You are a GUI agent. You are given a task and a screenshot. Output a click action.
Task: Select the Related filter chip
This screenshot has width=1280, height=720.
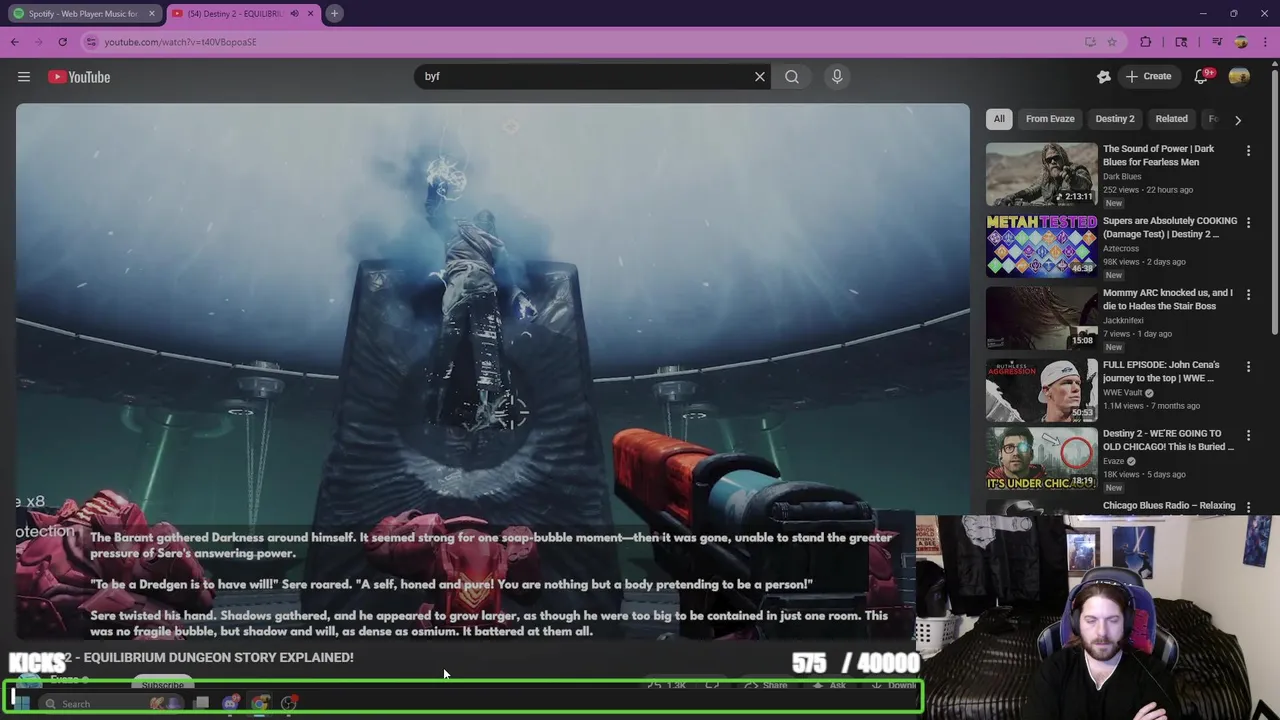tap(1171, 119)
